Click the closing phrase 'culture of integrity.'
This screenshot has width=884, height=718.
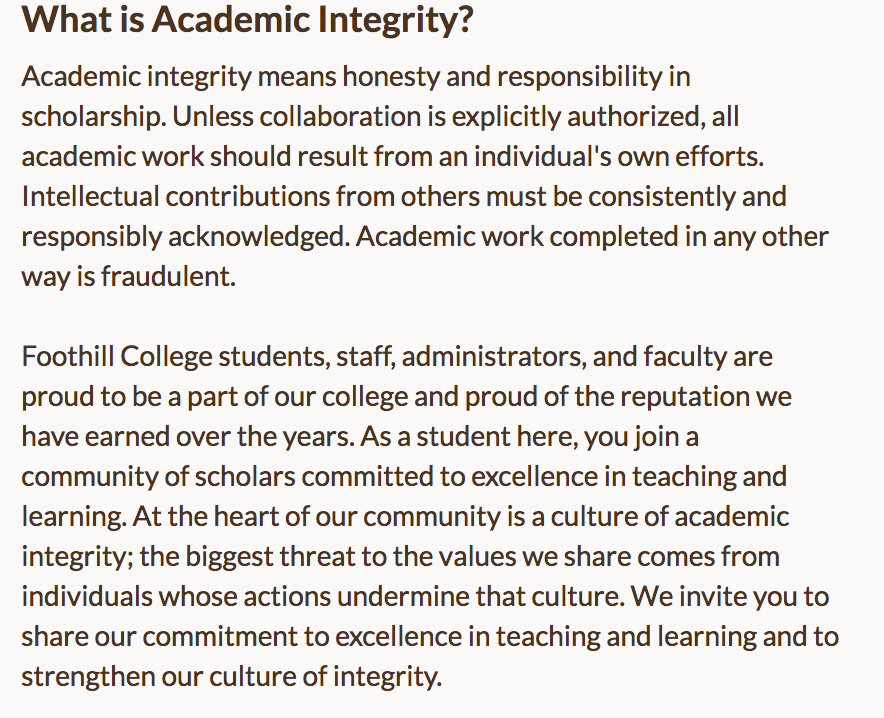[325, 676]
